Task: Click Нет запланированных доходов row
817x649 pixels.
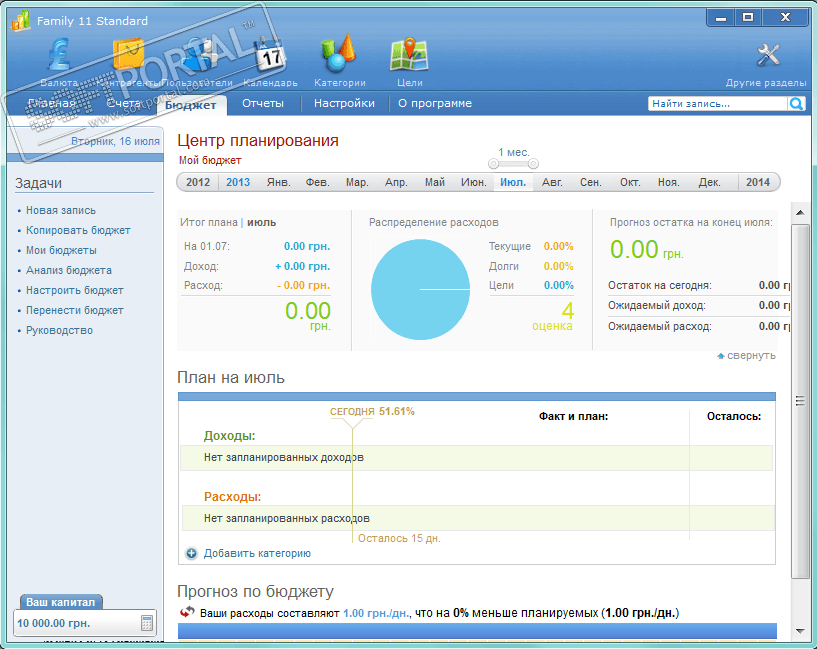Action: pyautogui.click(x=476, y=458)
